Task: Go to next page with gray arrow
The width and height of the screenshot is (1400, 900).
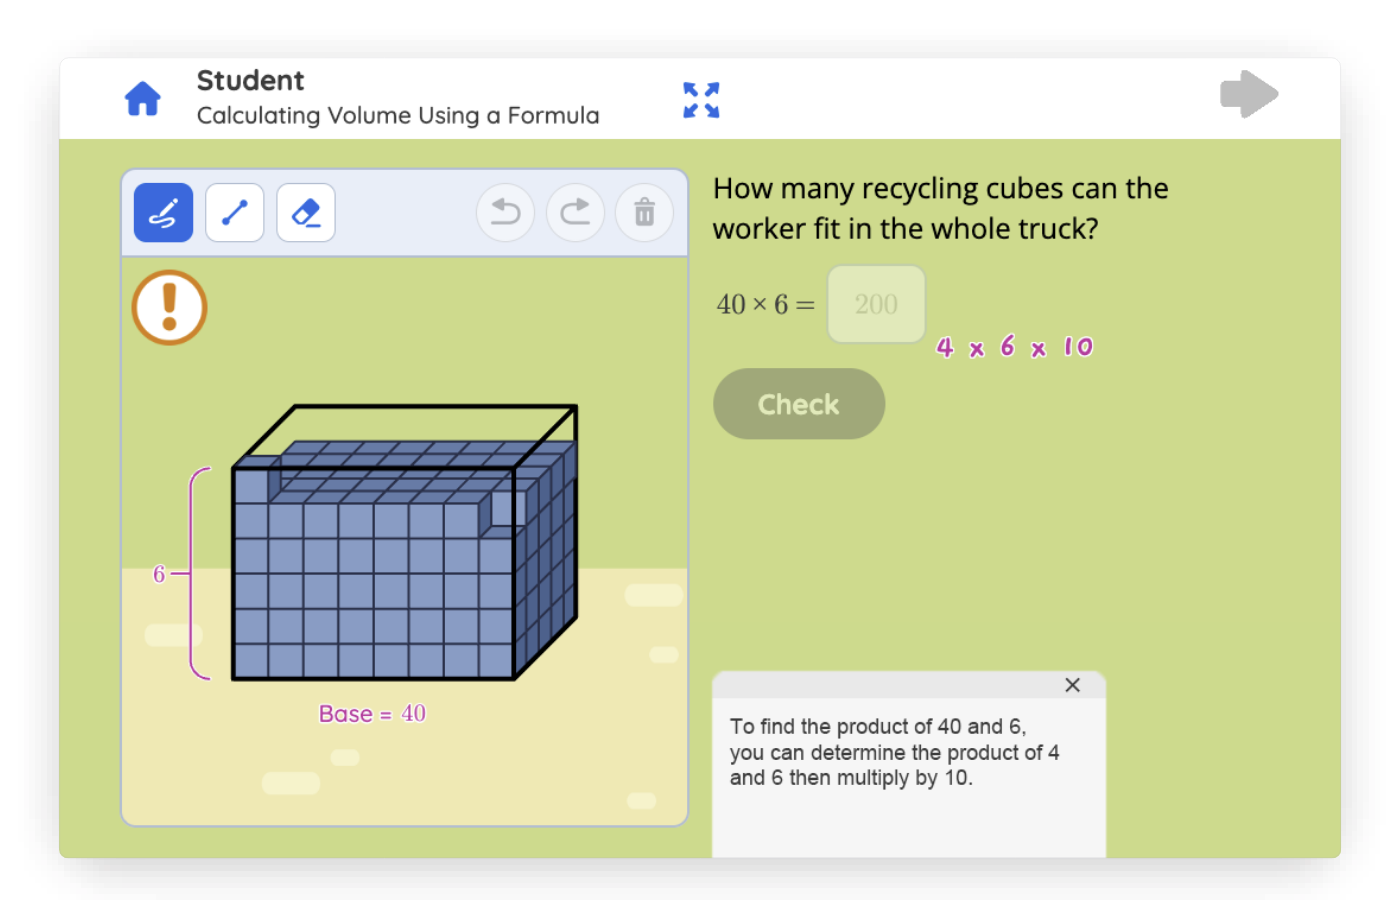Action: click(1249, 95)
